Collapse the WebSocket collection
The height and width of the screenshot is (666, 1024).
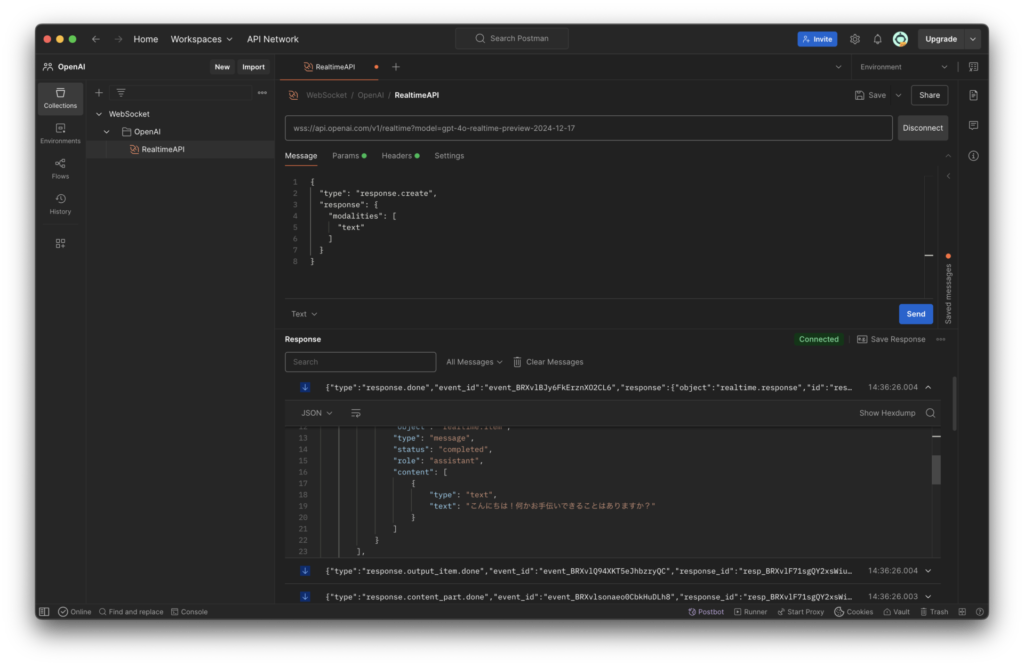pyautogui.click(x=99, y=114)
